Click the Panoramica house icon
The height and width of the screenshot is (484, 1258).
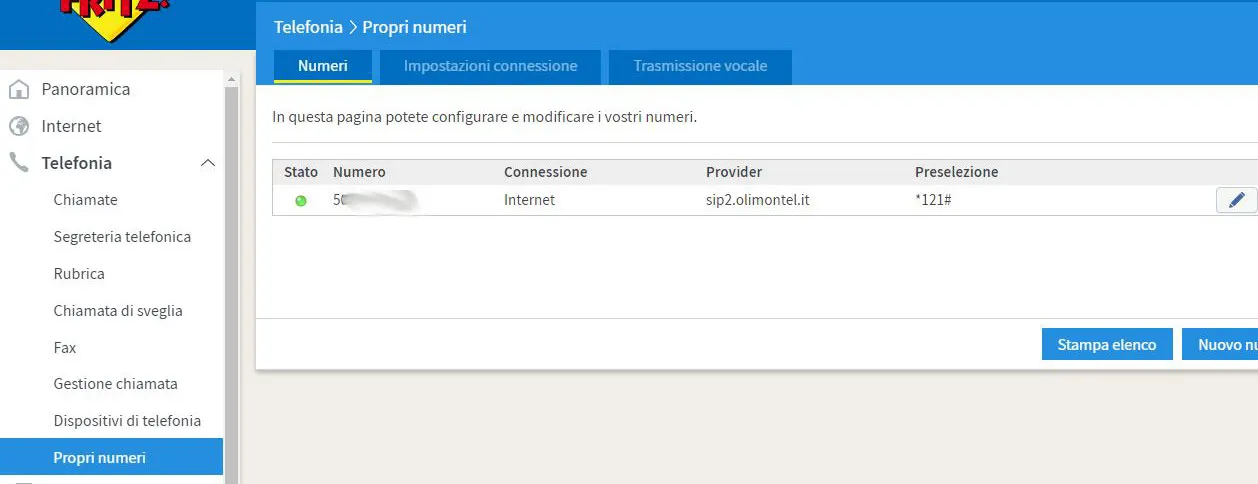18,90
